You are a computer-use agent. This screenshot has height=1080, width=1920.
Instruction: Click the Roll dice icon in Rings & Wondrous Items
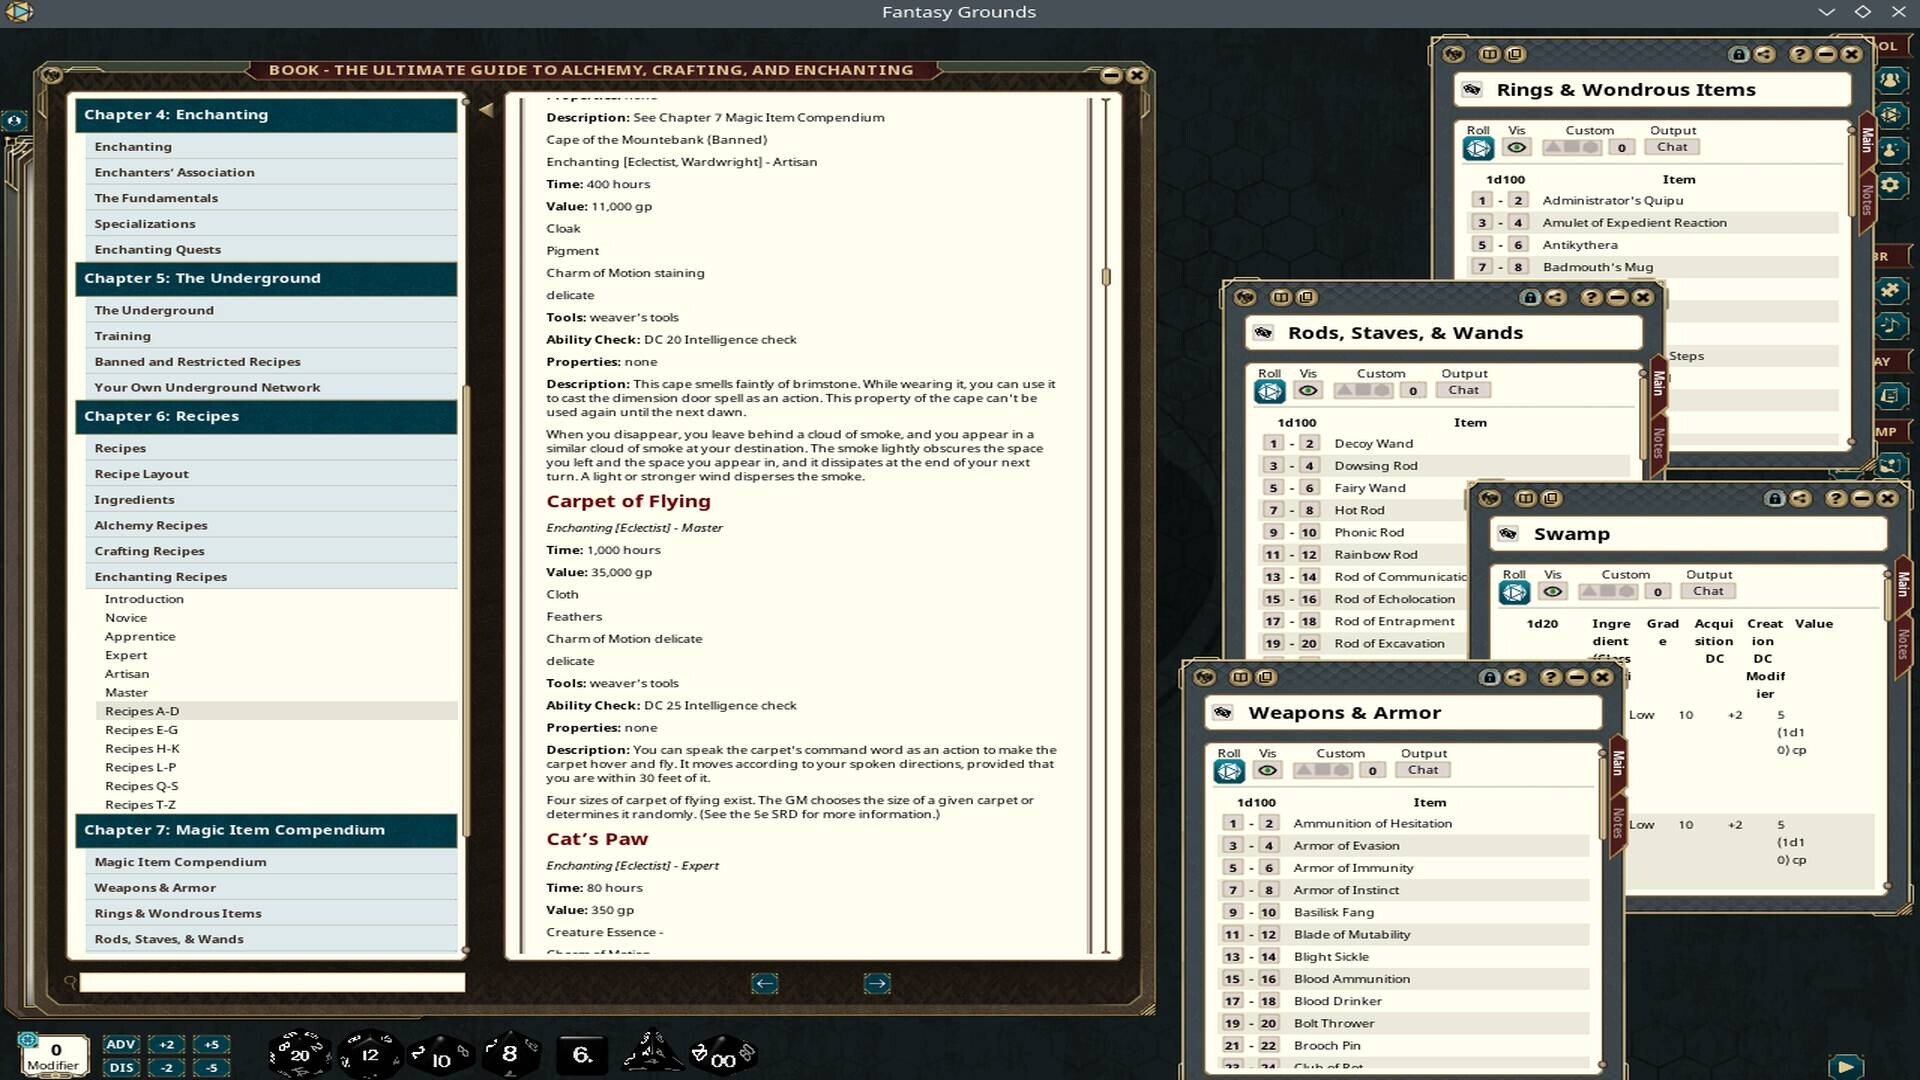1478,148
